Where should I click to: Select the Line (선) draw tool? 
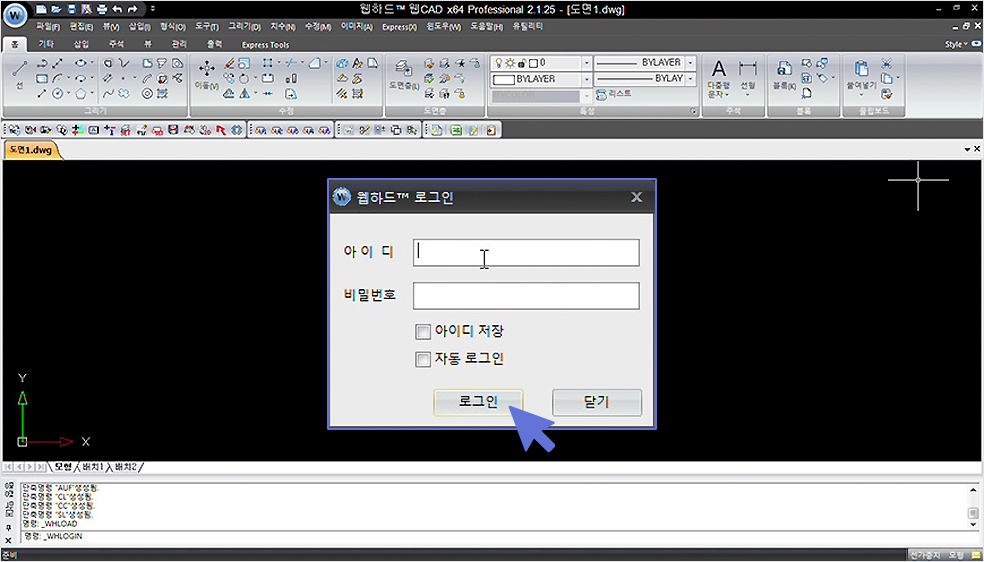[19, 77]
